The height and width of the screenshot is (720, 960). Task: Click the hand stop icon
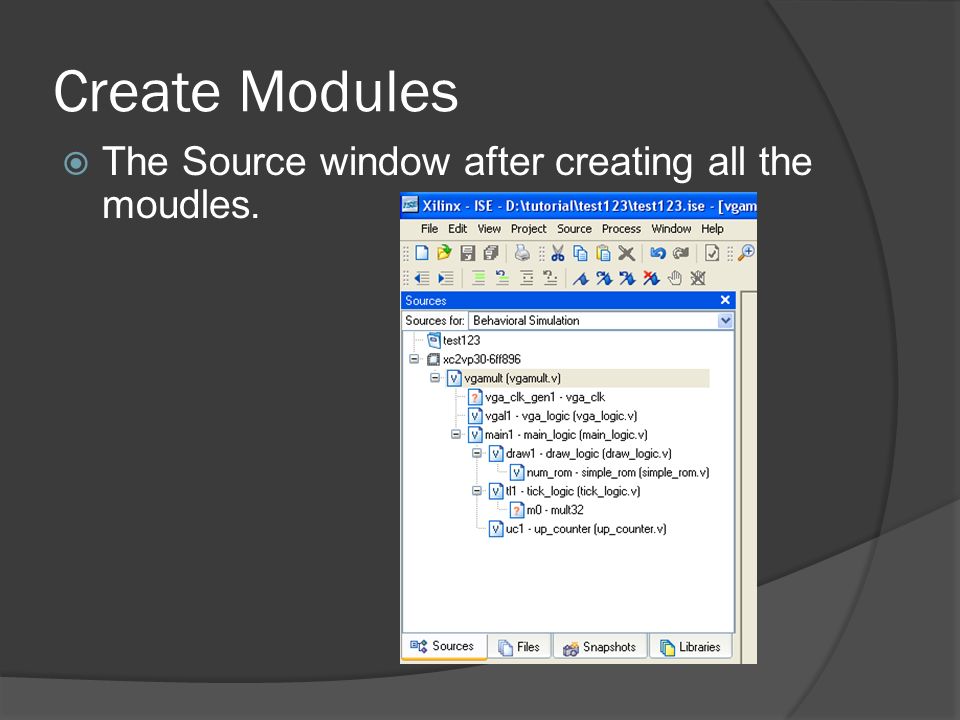[675, 279]
